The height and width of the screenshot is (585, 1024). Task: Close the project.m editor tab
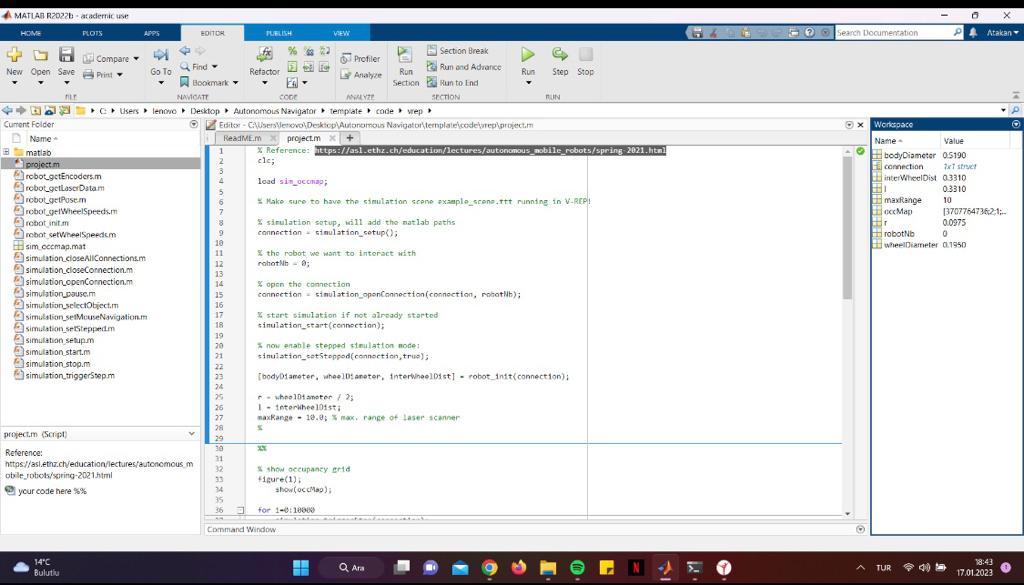332,138
